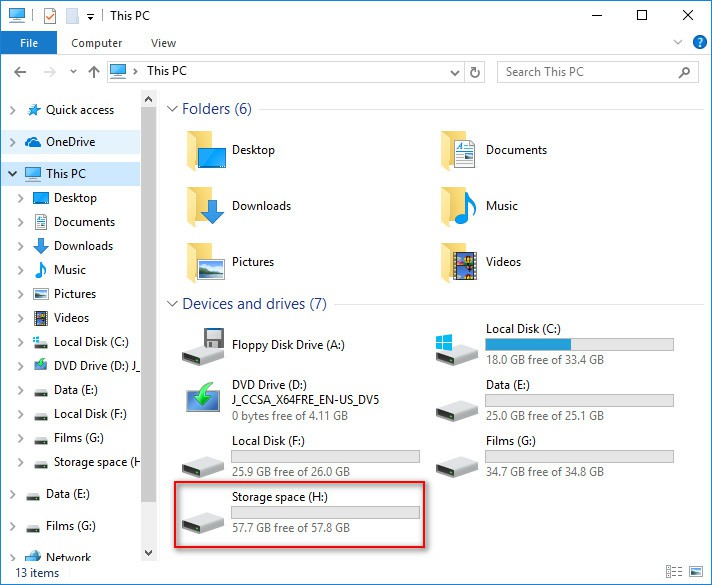Select the Data (E:) drive icon
Viewport: 712px width, 585px height.
tap(456, 410)
